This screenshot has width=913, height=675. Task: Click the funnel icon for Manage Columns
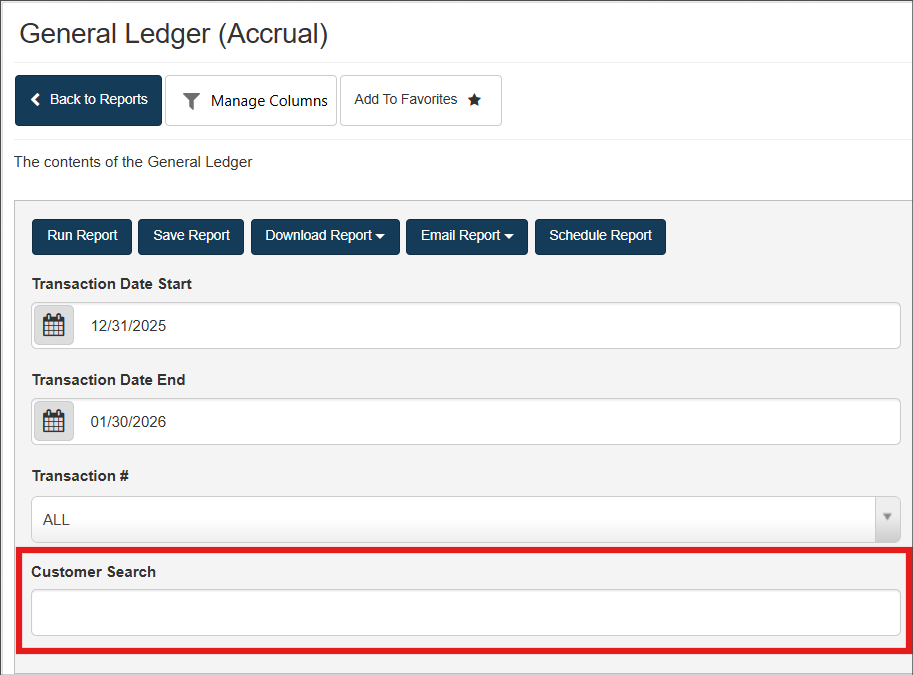coord(191,101)
